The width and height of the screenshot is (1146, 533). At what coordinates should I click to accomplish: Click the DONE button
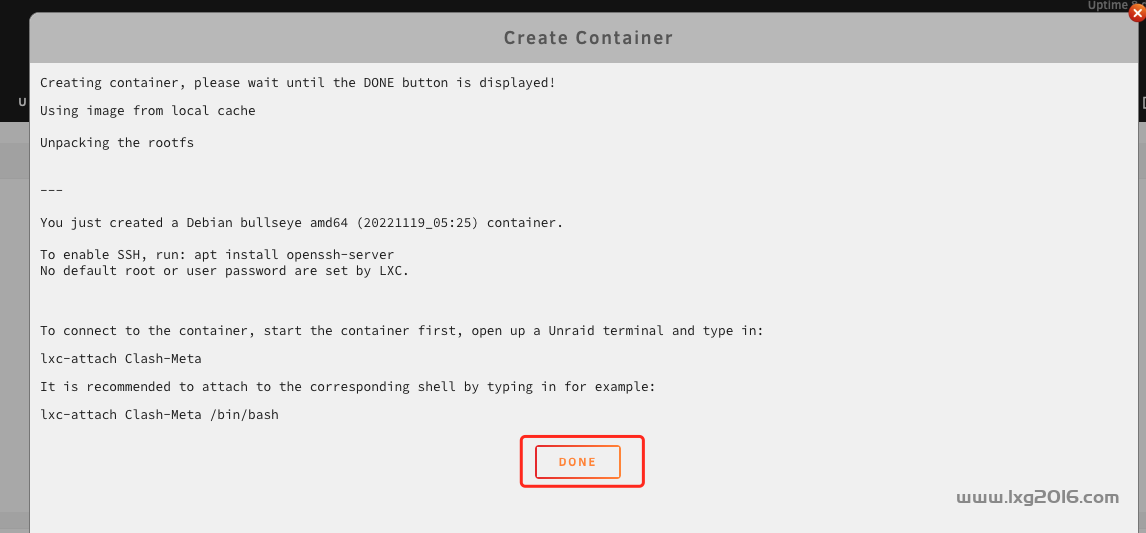[577, 462]
